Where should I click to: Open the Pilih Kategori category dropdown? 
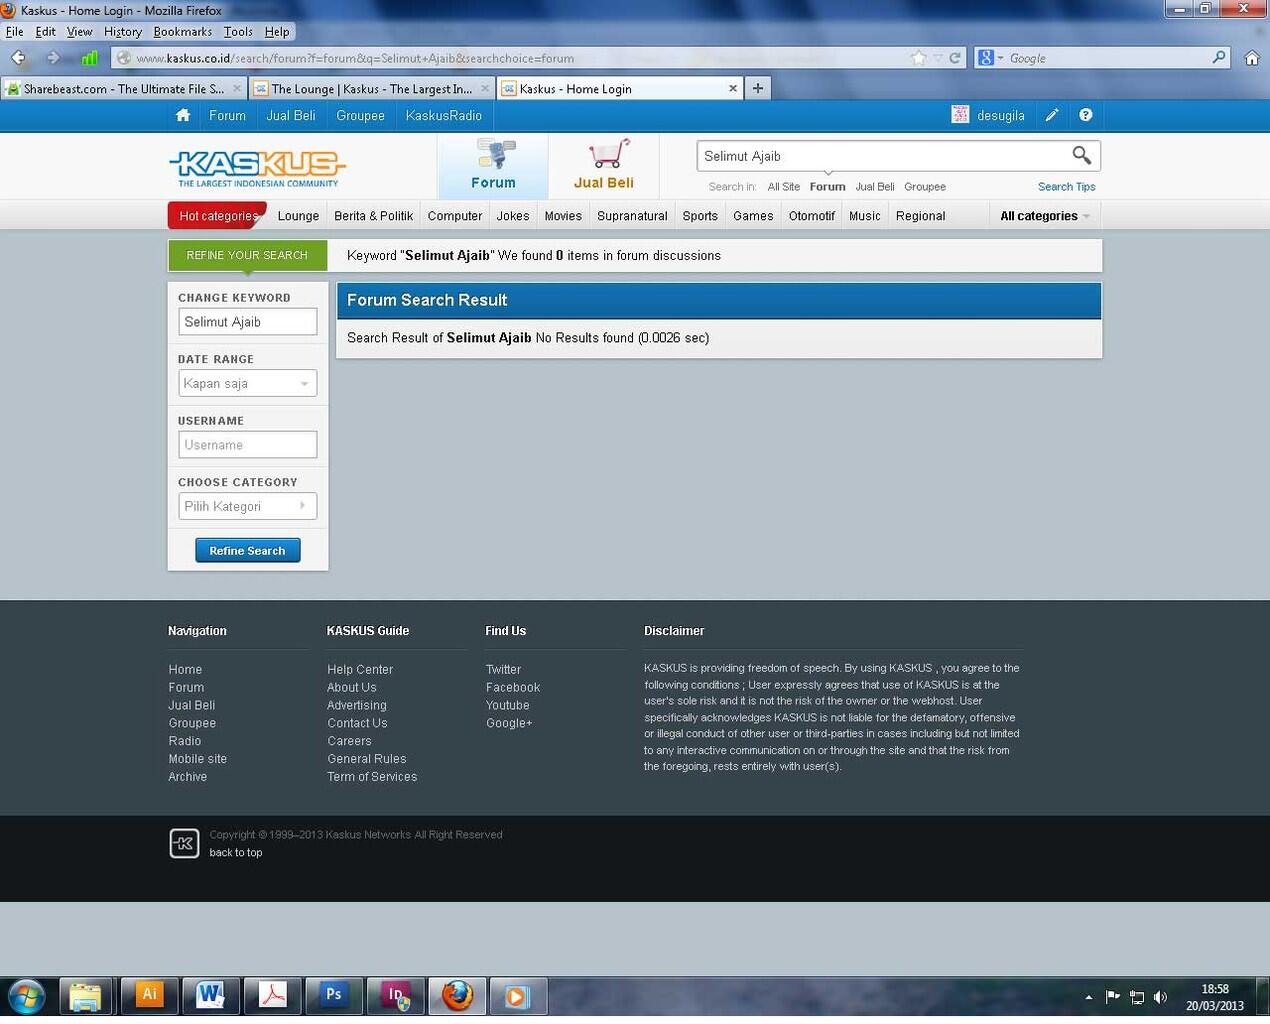click(x=247, y=506)
